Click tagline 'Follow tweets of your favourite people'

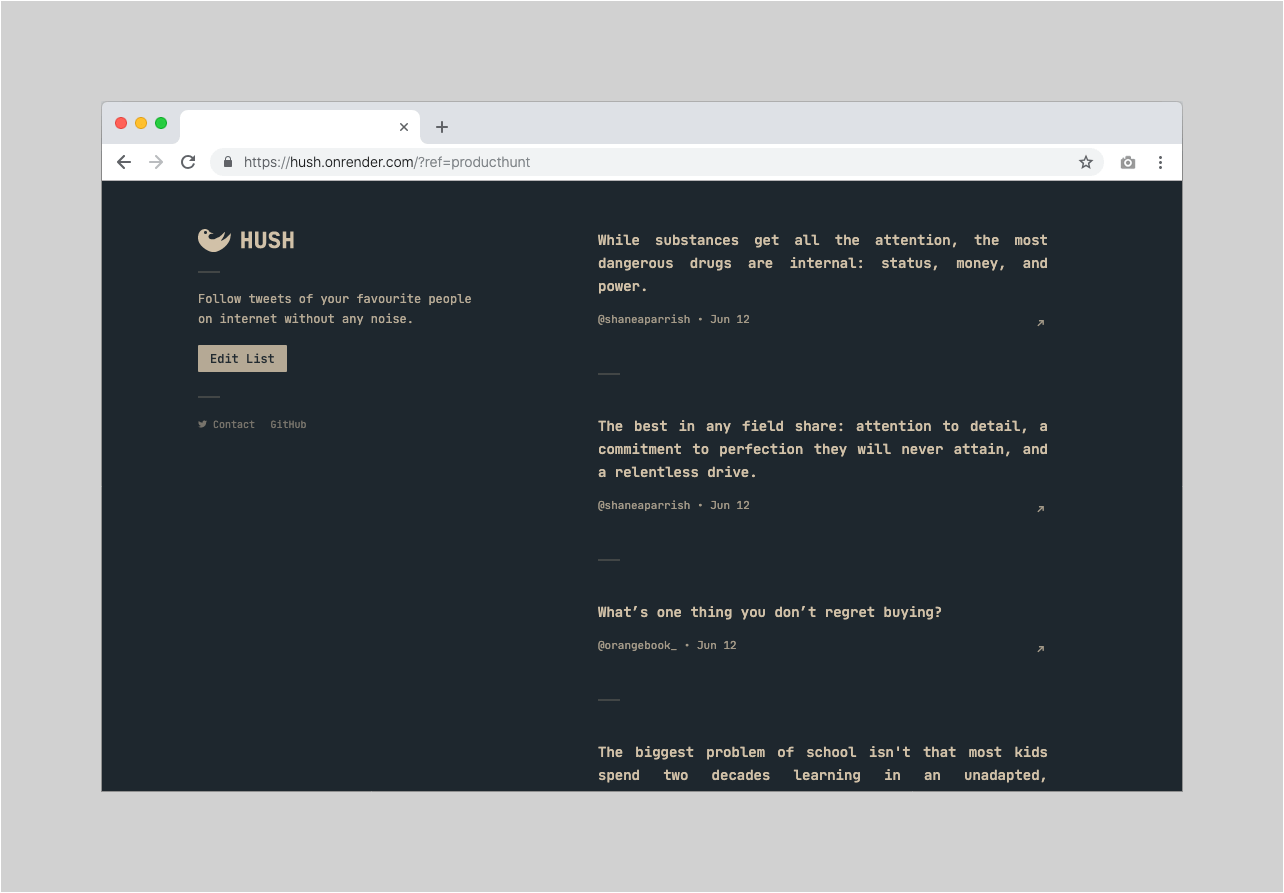point(335,299)
